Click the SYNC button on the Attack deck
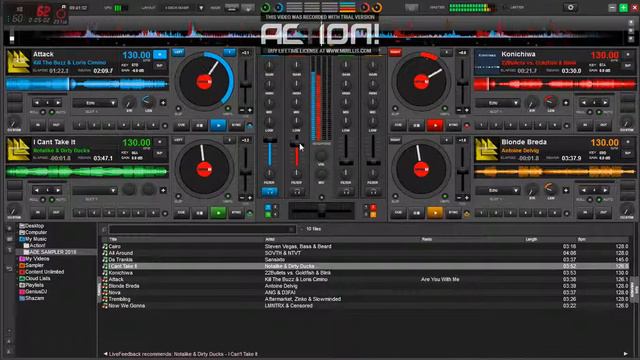Viewport: 640px width, 360px height. (x=236, y=125)
